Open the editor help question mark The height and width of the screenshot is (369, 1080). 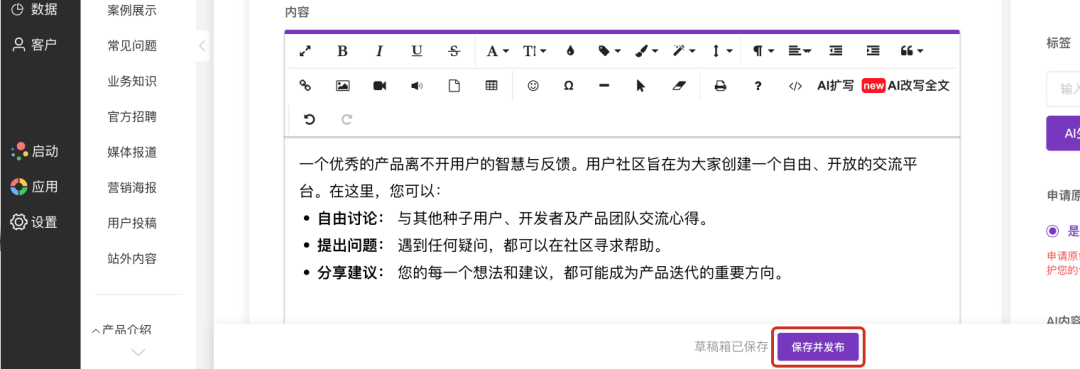coord(758,86)
